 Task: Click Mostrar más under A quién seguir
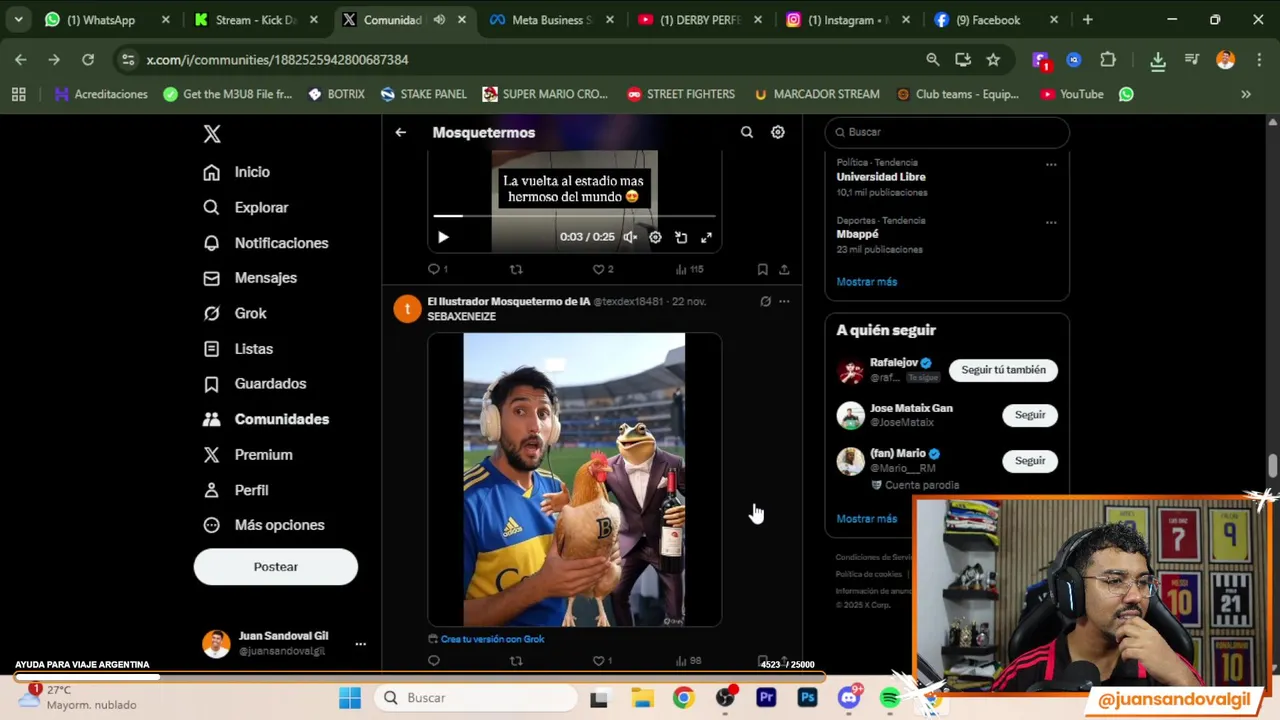pyautogui.click(x=867, y=519)
